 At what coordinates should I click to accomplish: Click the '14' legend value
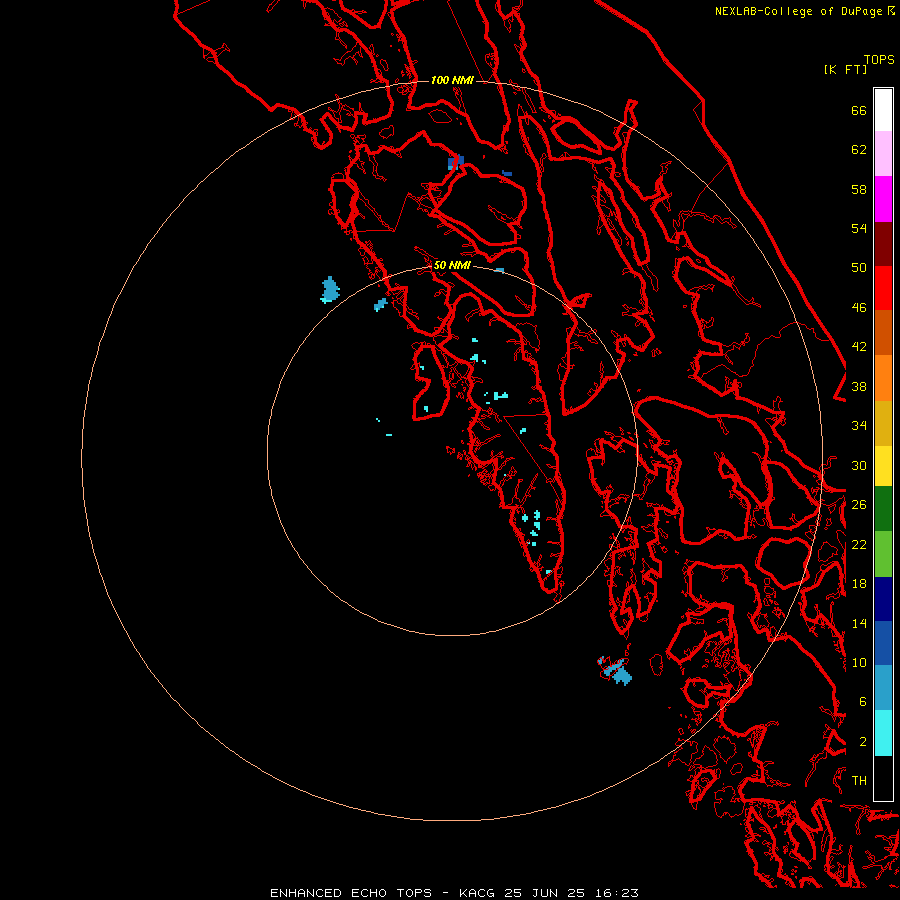[859, 623]
